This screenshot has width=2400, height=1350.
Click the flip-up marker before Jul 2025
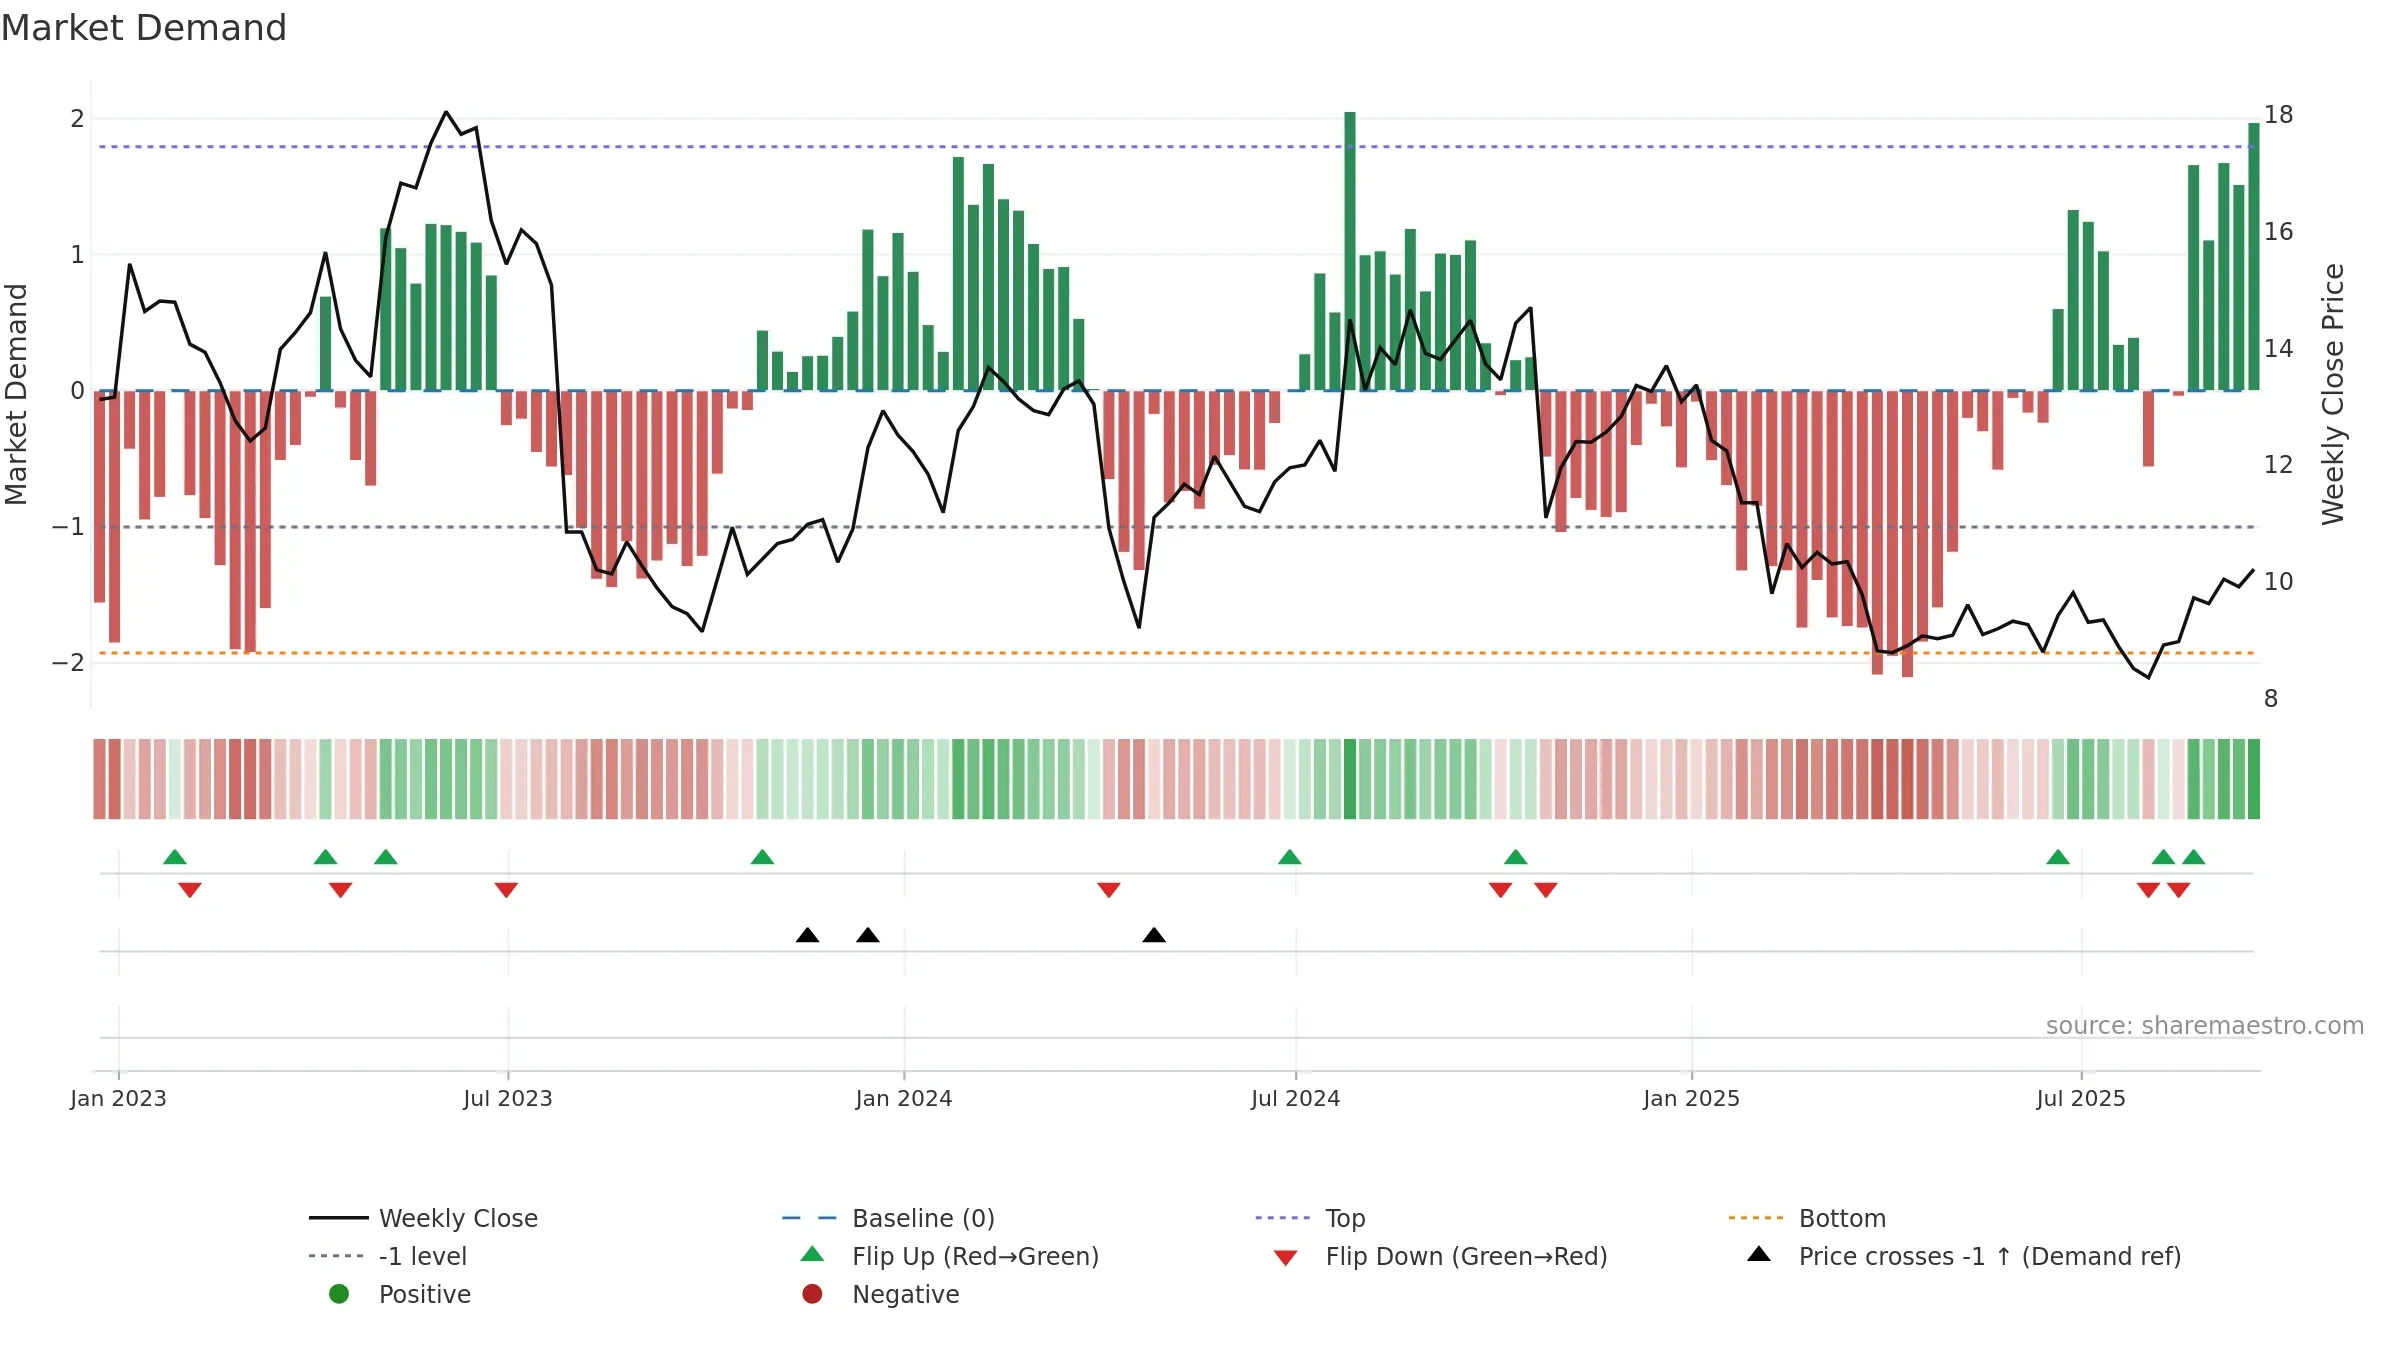tap(2058, 857)
